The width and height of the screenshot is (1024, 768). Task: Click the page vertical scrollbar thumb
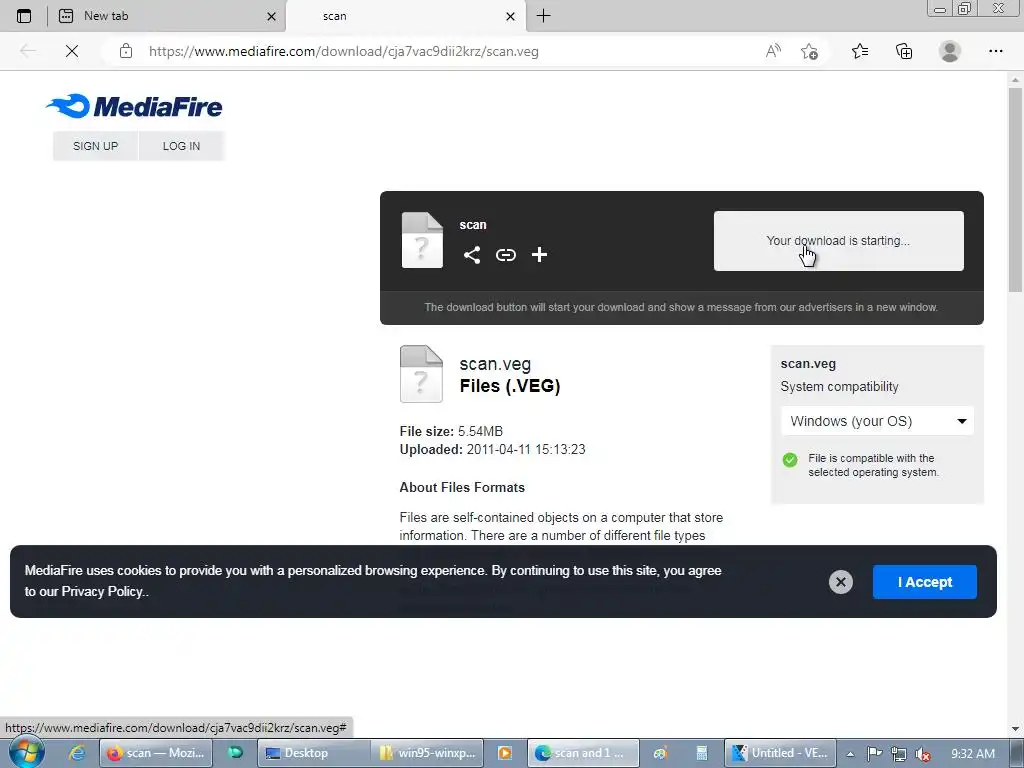point(1015,189)
